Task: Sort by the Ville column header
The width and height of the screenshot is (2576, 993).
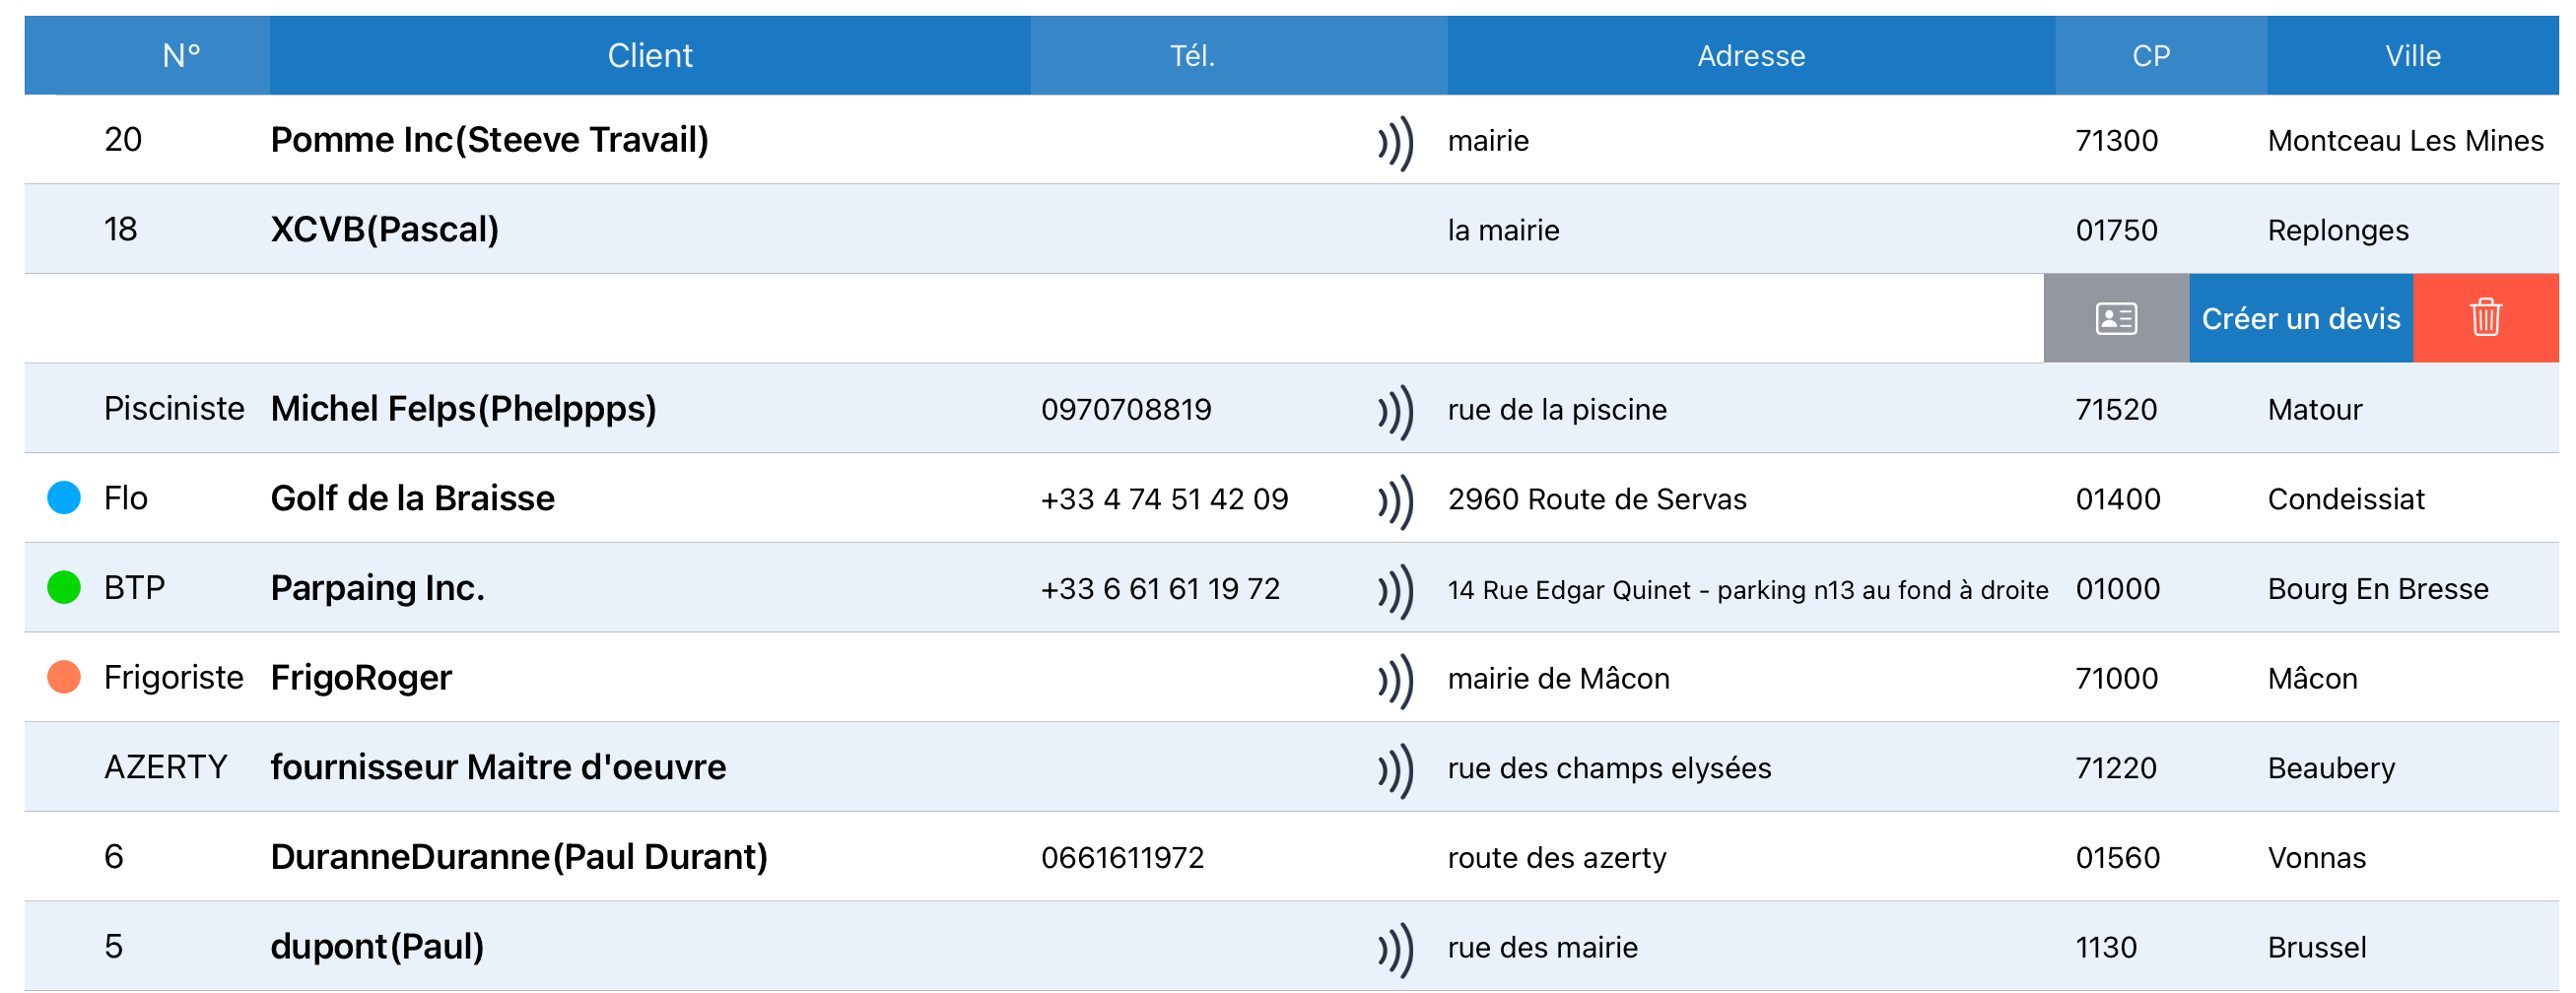Action: (2412, 55)
